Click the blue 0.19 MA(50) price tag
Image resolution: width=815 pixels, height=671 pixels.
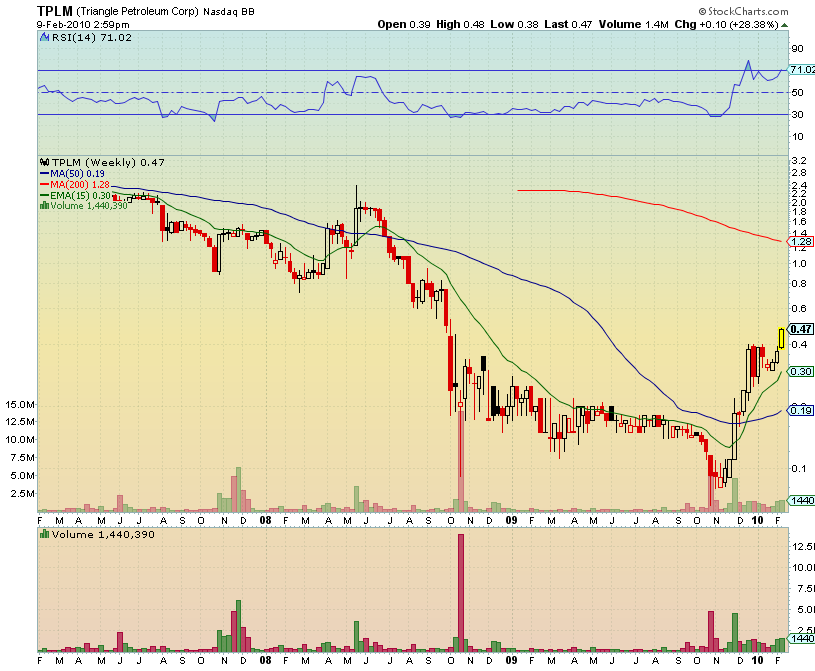[x=801, y=411]
